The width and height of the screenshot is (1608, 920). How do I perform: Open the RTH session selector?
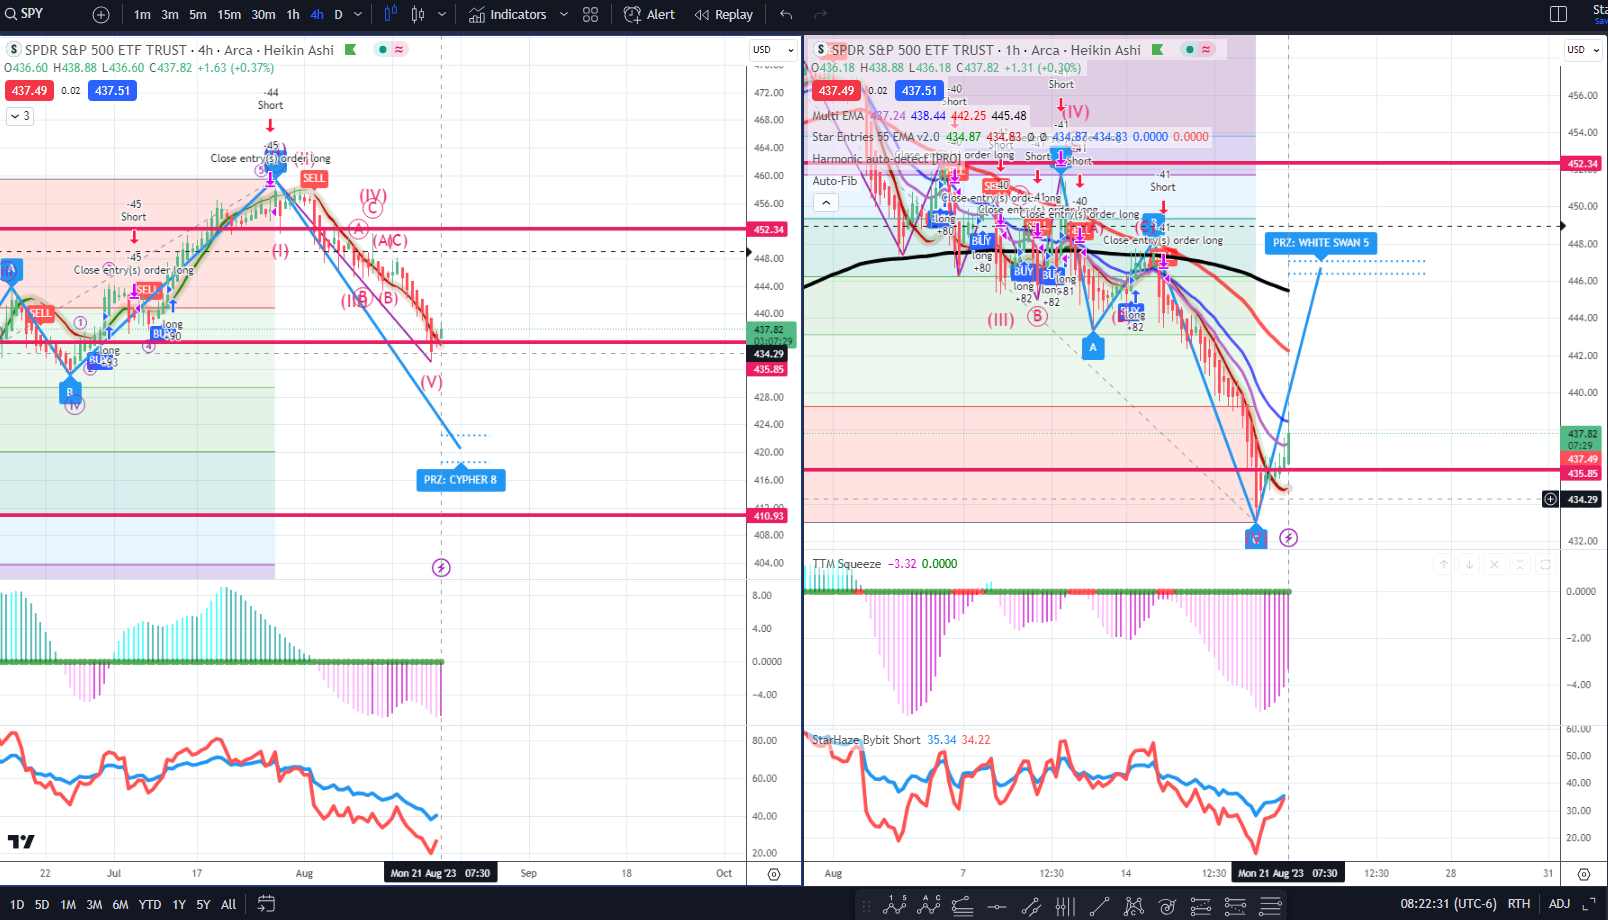(x=1519, y=904)
